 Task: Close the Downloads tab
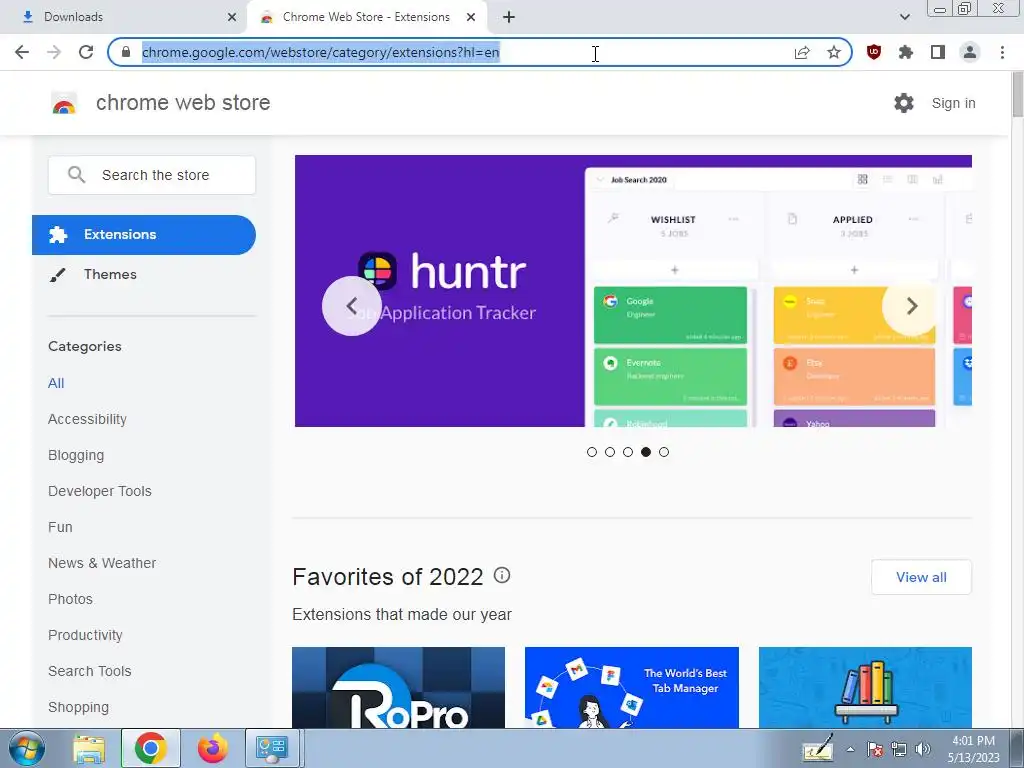click(232, 17)
